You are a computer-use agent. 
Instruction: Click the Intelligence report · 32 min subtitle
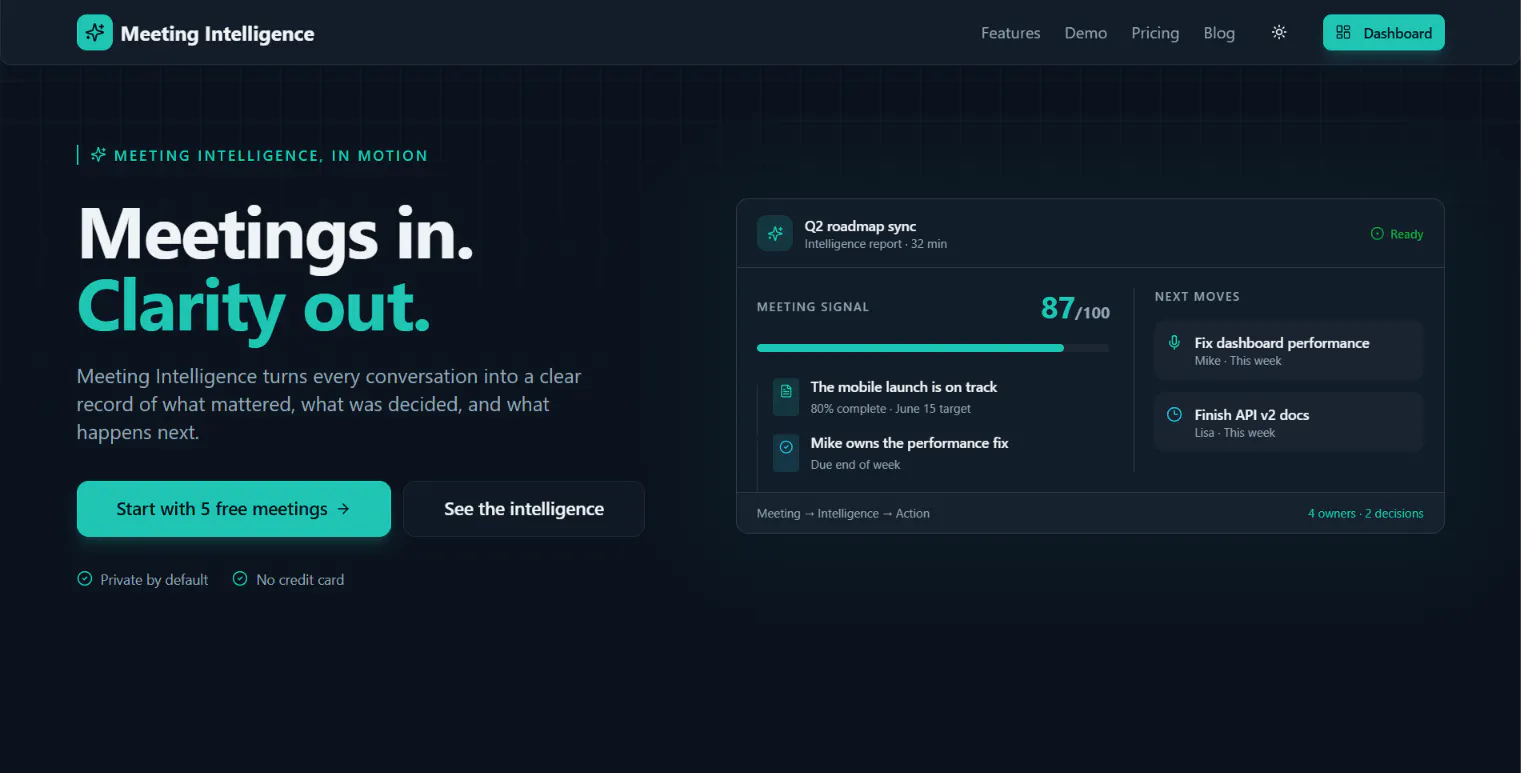coord(876,244)
